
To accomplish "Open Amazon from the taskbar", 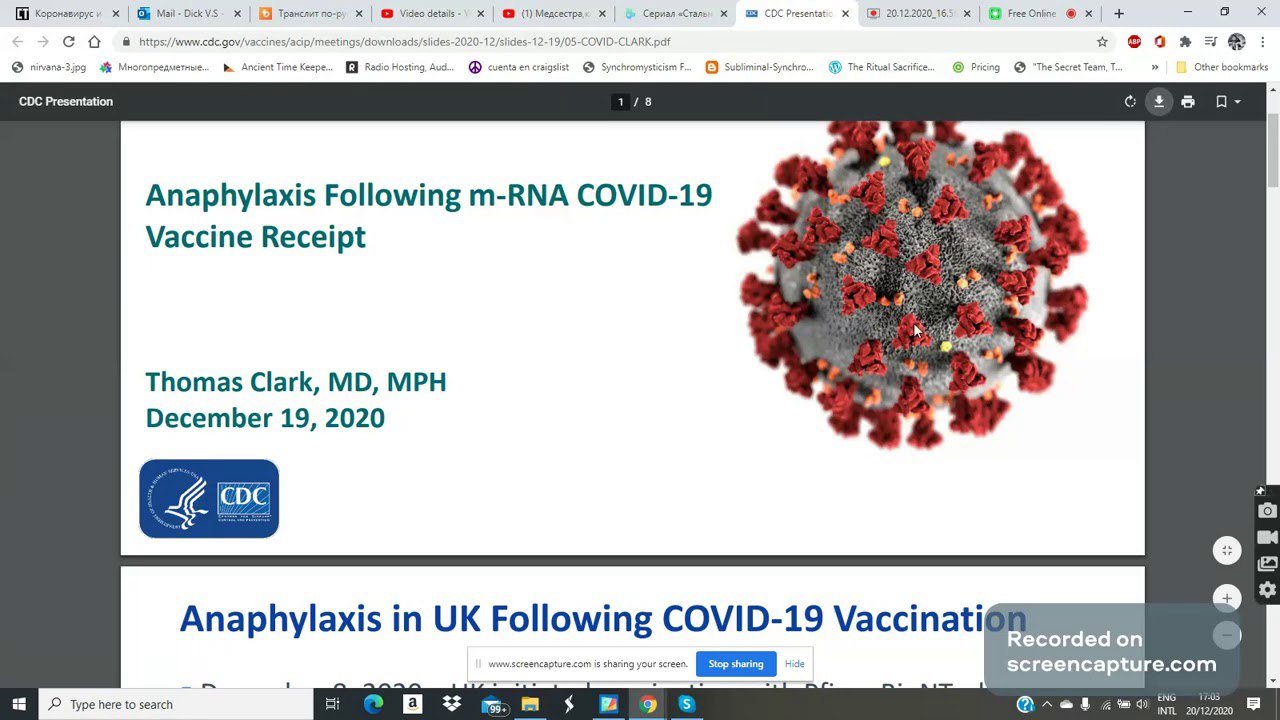I will 412,704.
